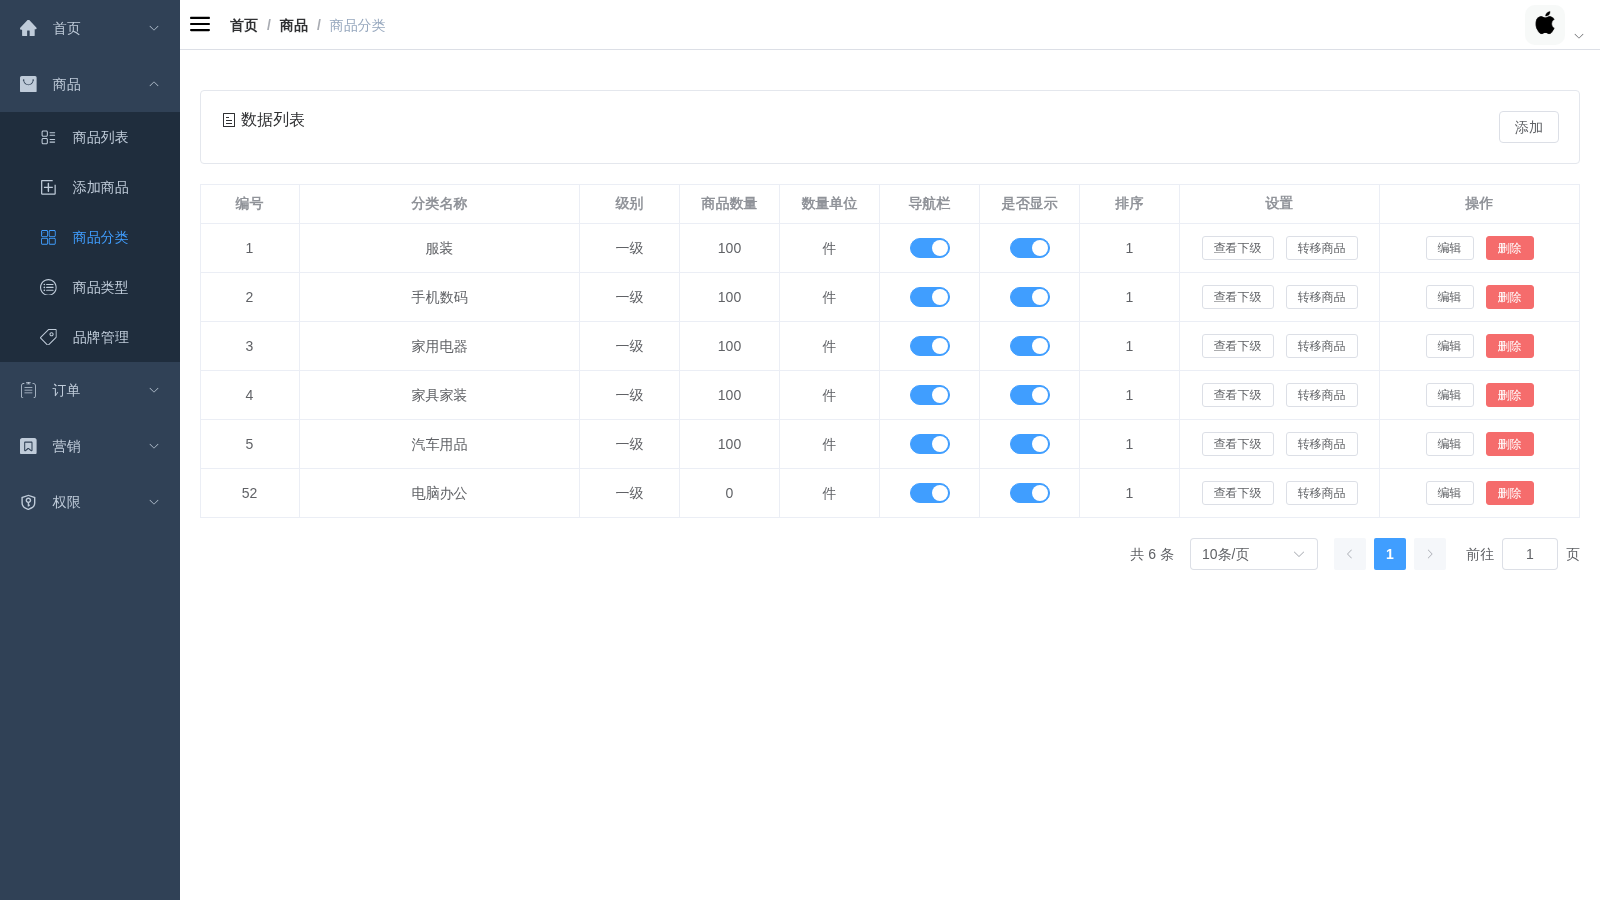1600x900 pixels.
Task: Toggle 导航栏 switch for 汽车用品
Action: click(930, 444)
